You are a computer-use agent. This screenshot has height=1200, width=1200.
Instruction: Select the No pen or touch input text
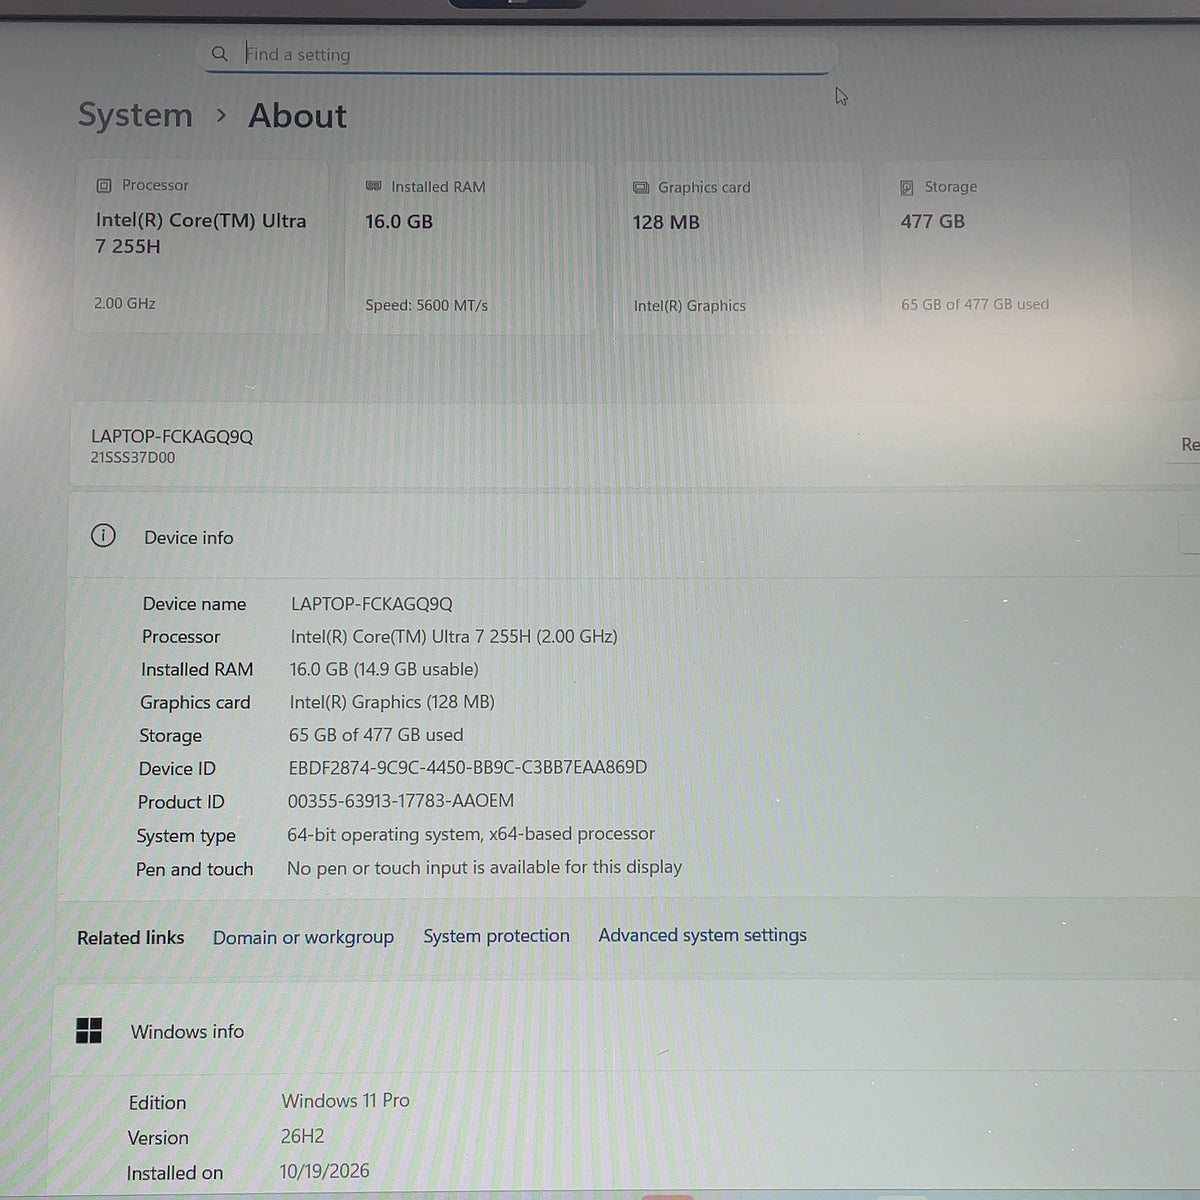click(x=484, y=867)
